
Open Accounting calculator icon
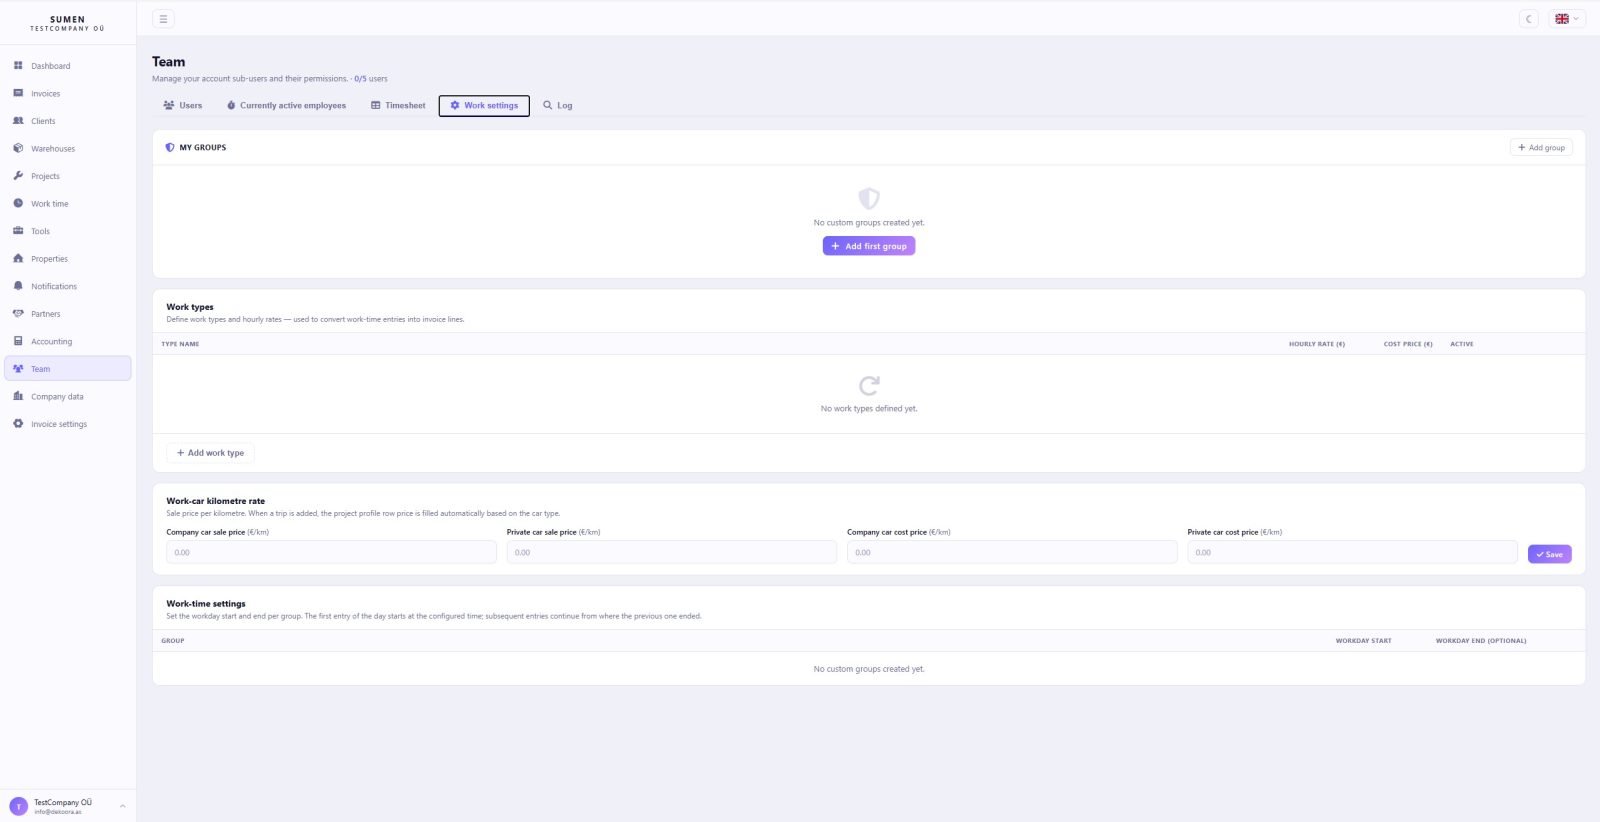[x=18, y=341]
